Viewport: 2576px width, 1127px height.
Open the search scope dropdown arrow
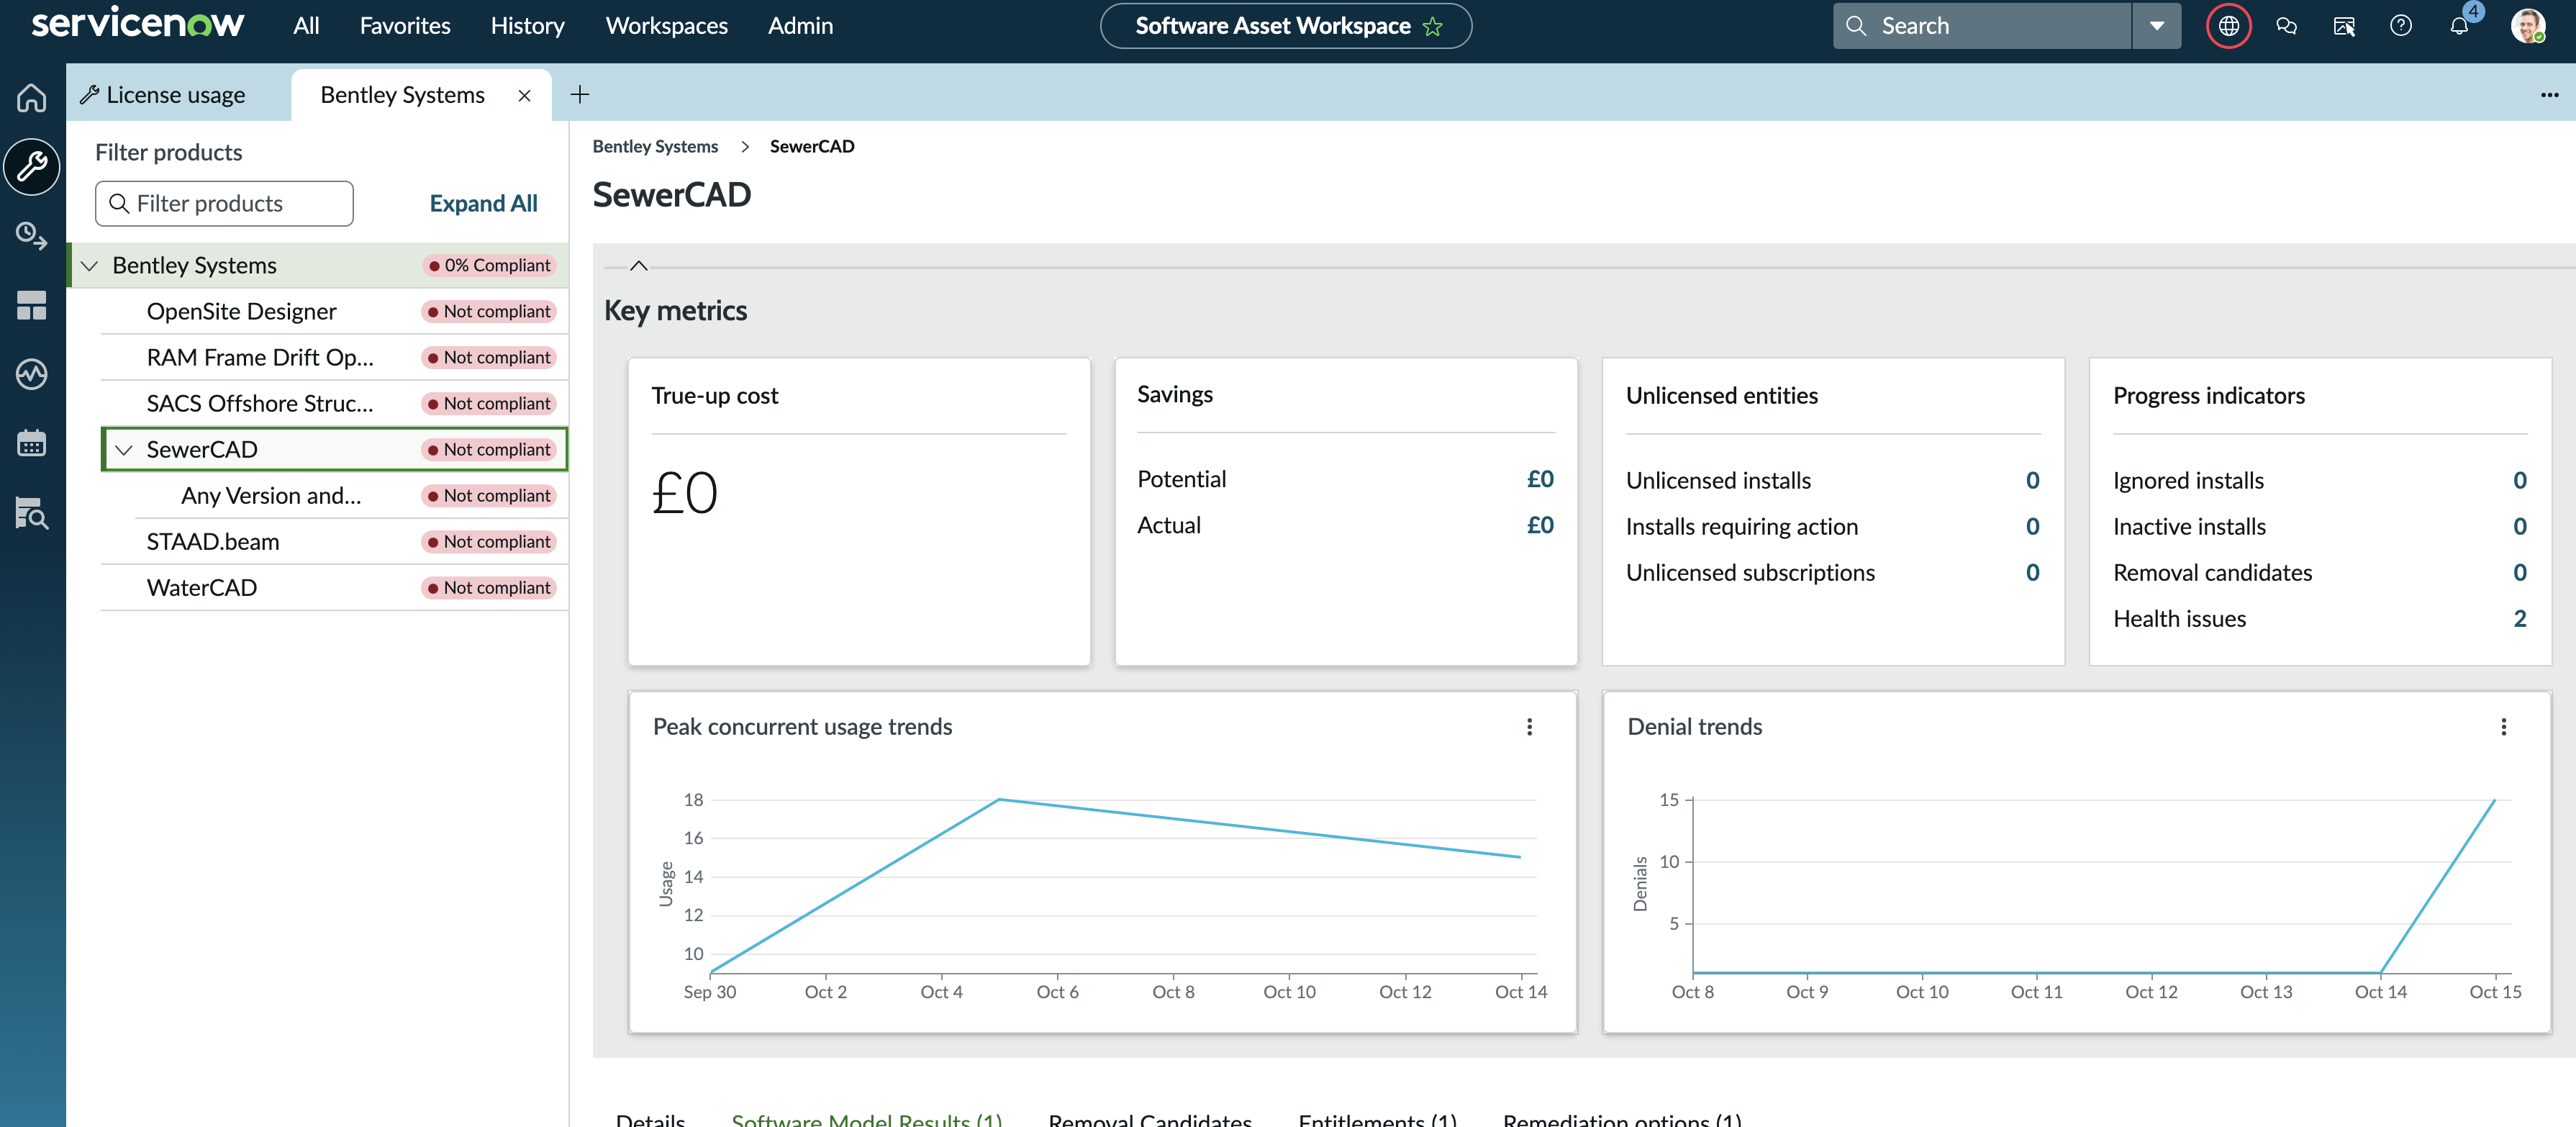click(2157, 26)
